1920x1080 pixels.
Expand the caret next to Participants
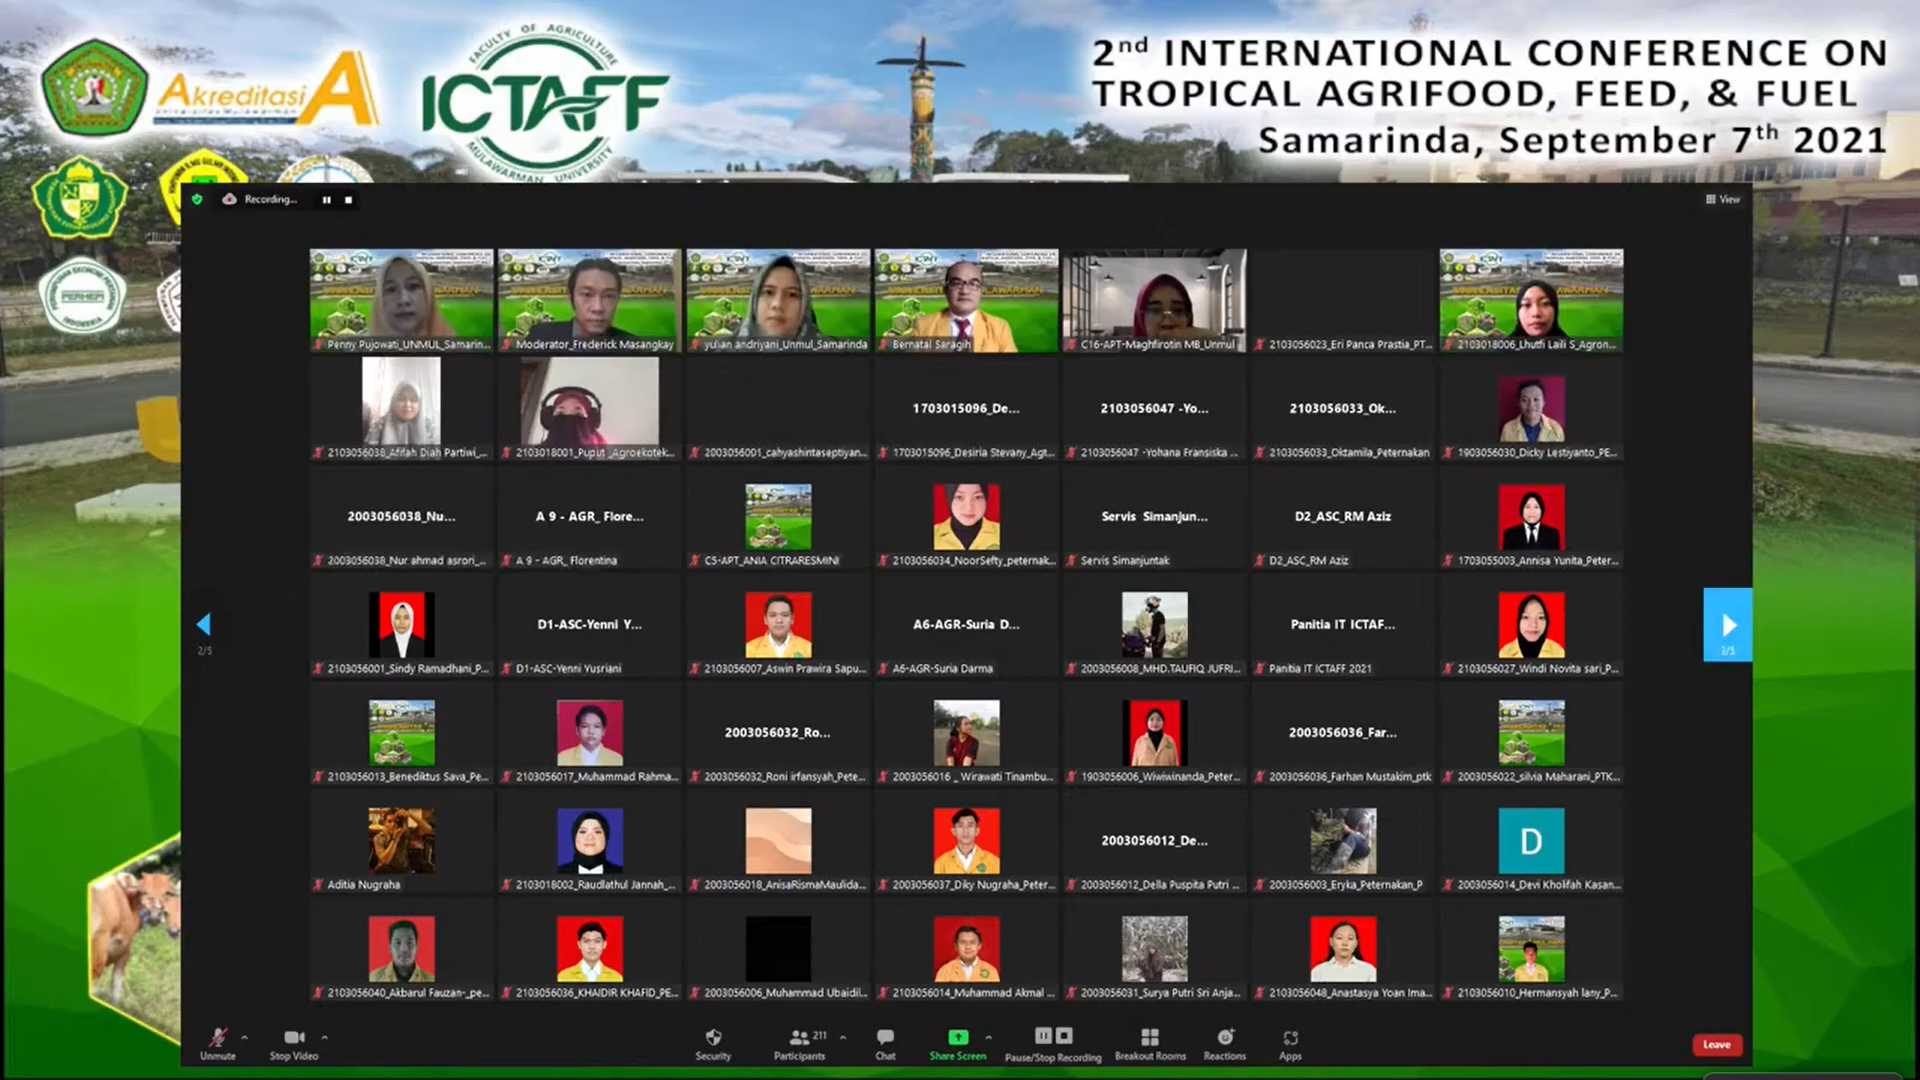[x=843, y=1037]
